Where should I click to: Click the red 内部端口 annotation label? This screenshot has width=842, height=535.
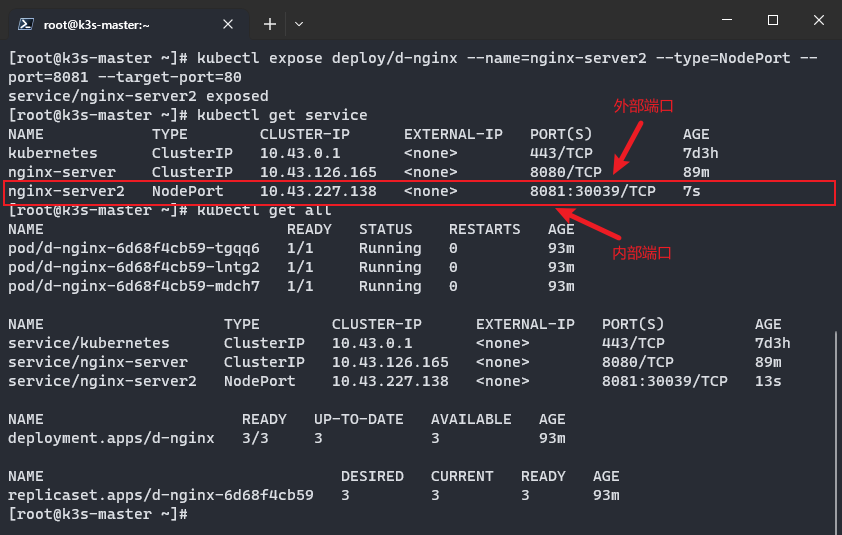tap(642, 253)
